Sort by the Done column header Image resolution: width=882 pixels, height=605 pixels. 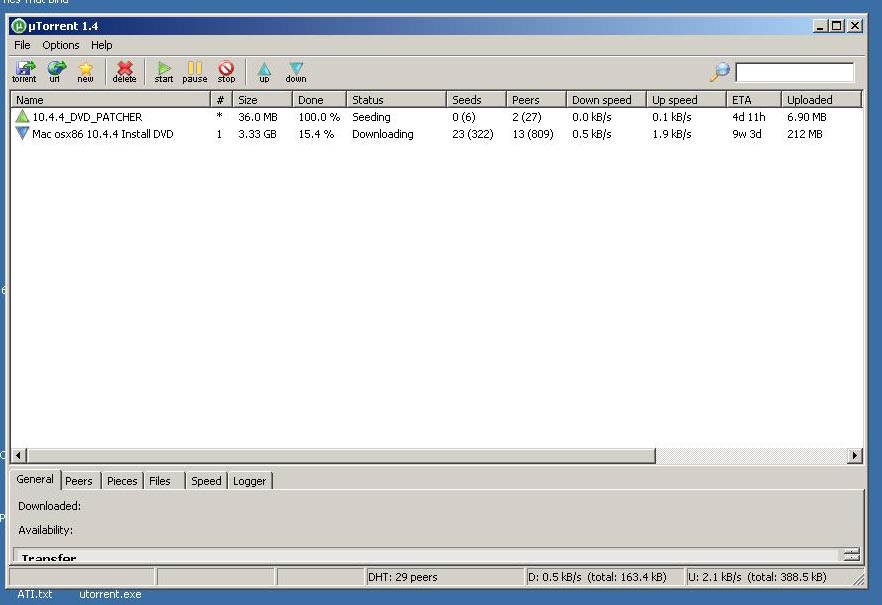click(319, 100)
